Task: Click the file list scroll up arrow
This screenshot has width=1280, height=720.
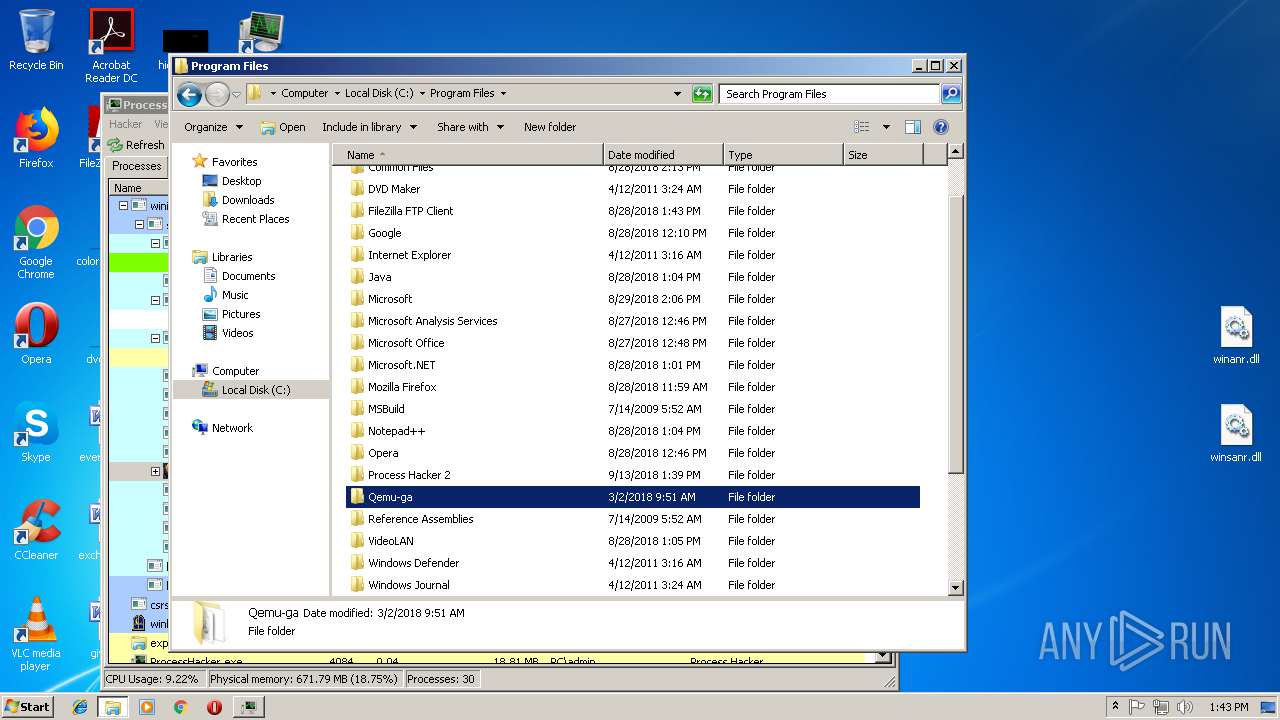Action: coord(955,152)
